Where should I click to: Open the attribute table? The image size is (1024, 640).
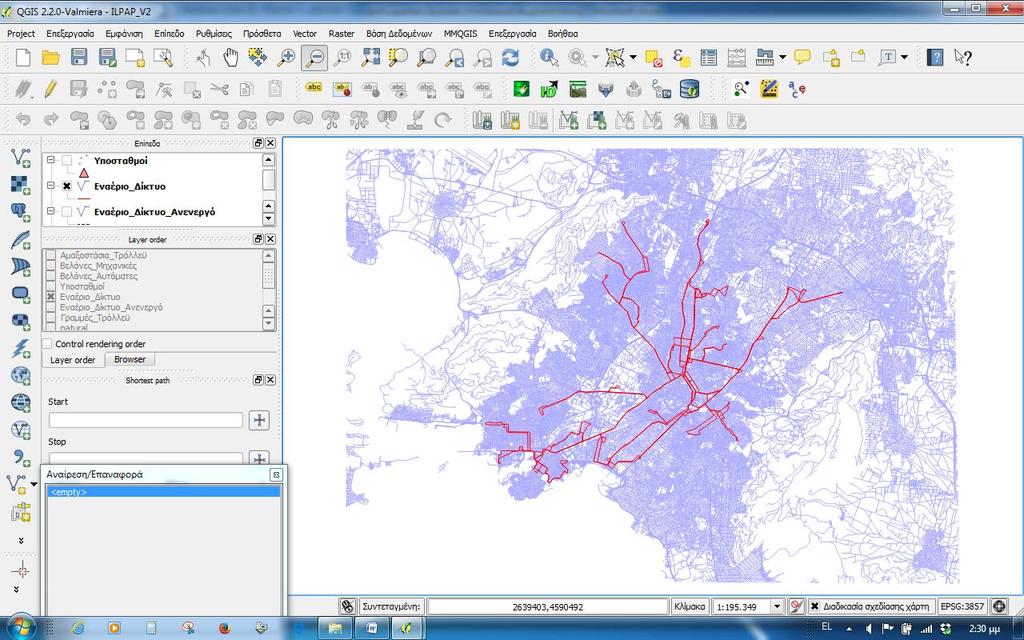(x=709, y=57)
